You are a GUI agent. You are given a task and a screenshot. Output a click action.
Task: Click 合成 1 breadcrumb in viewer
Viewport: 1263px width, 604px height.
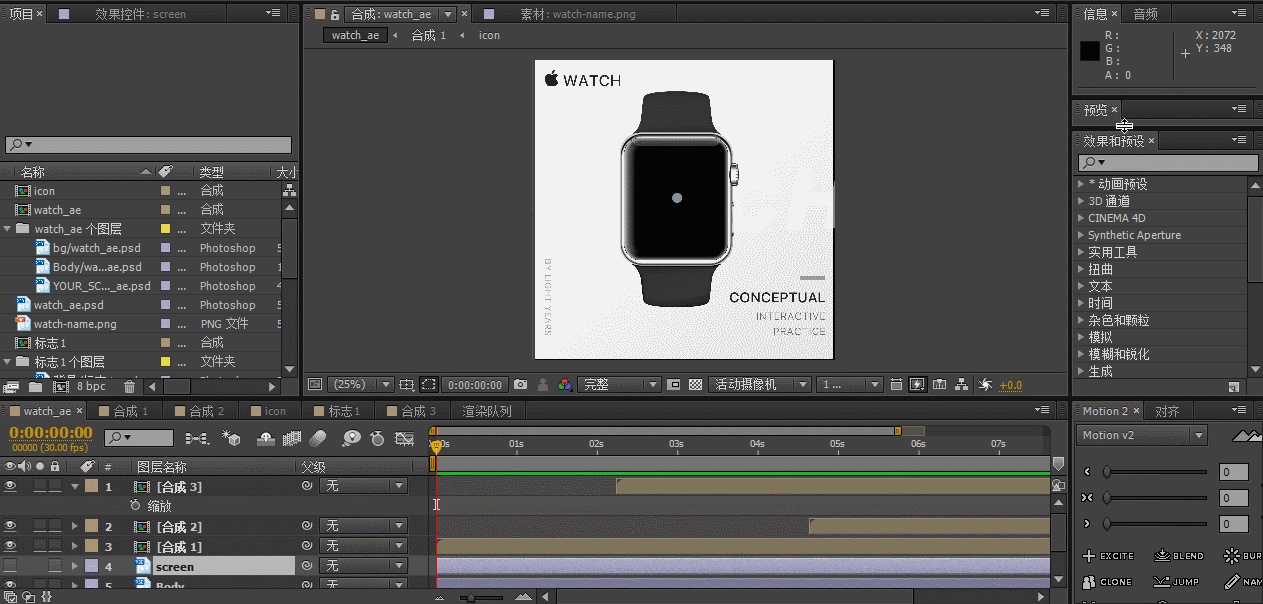[429, 35]
